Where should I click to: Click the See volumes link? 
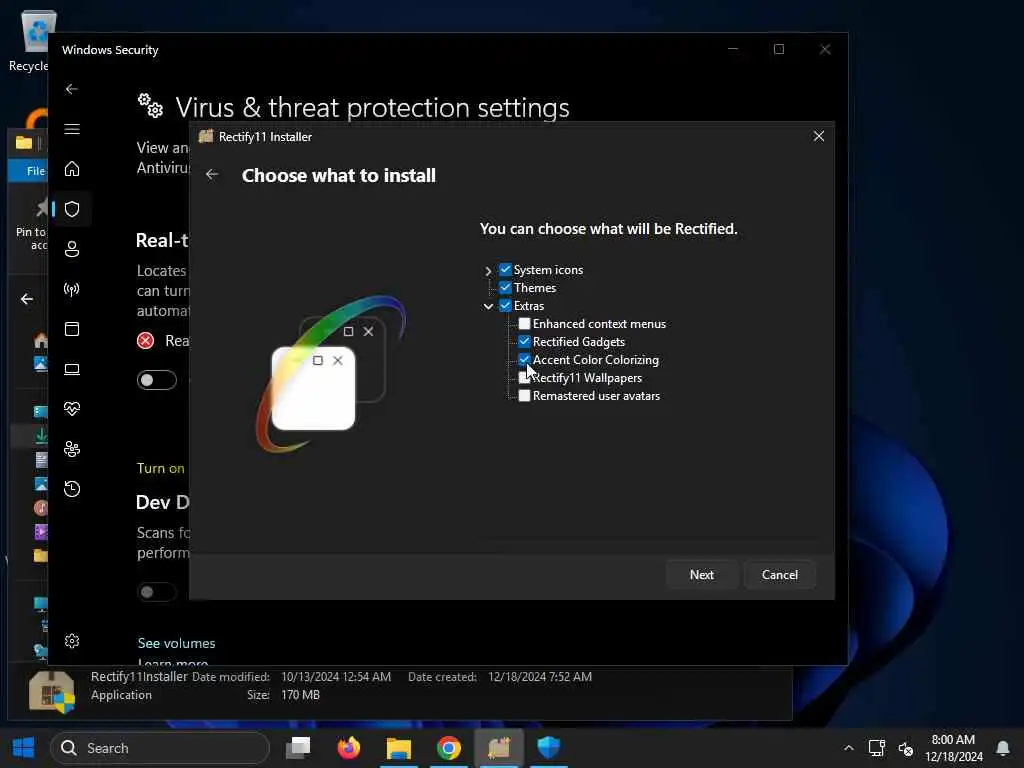[176, 643]
